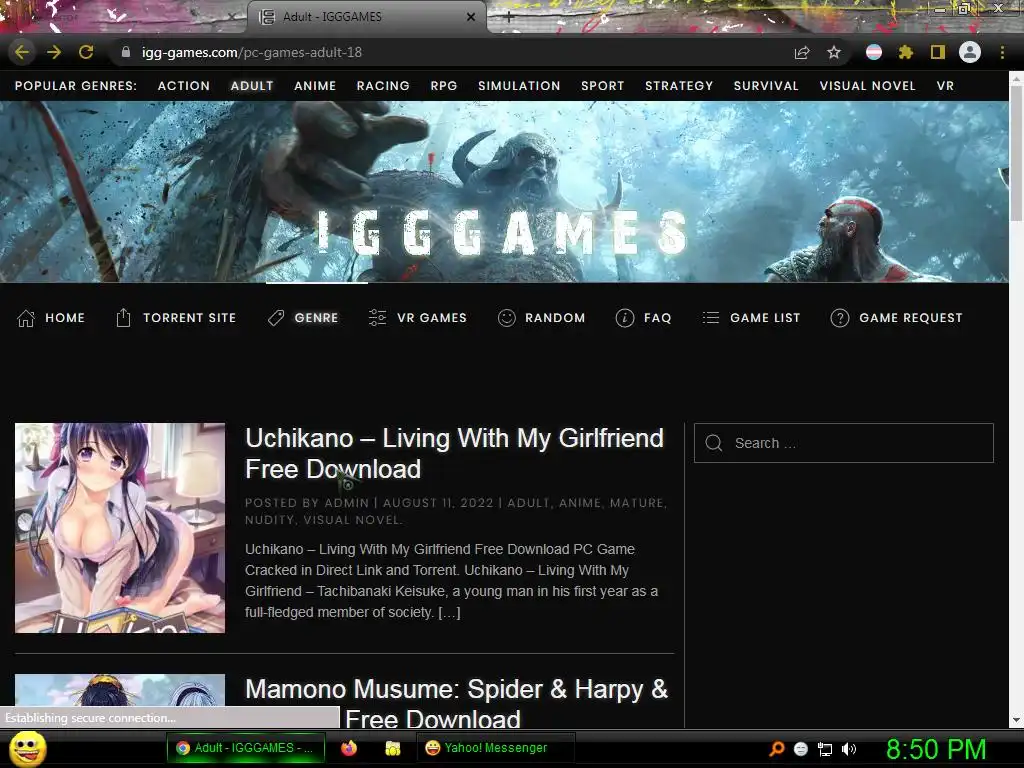Click the VR GAMES sliders icon

click(x=377, y=317)
